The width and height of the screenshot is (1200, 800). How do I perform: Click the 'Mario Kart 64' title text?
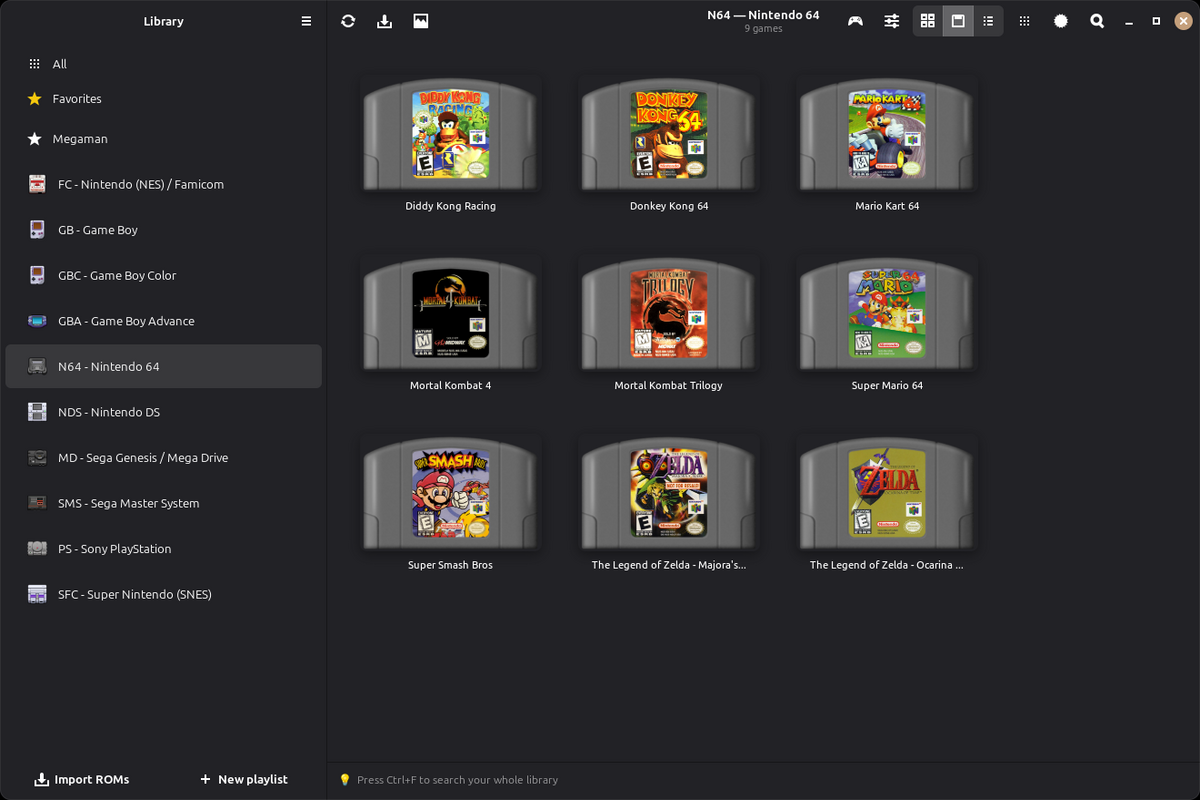[x=887, y=206]
